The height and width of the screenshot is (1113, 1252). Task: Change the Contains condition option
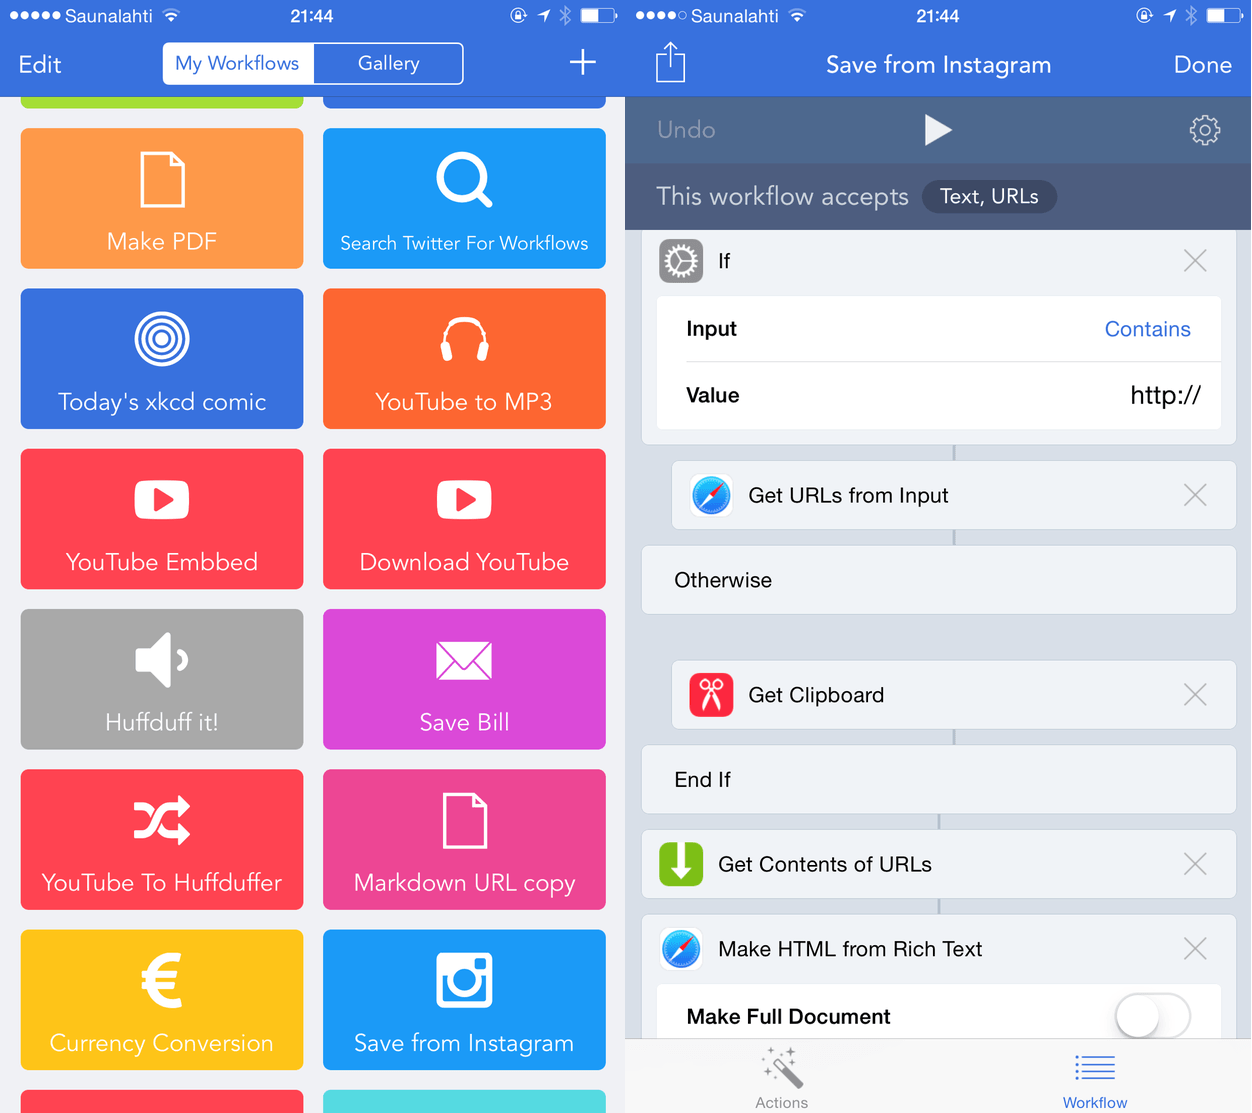click(1147, 329)
